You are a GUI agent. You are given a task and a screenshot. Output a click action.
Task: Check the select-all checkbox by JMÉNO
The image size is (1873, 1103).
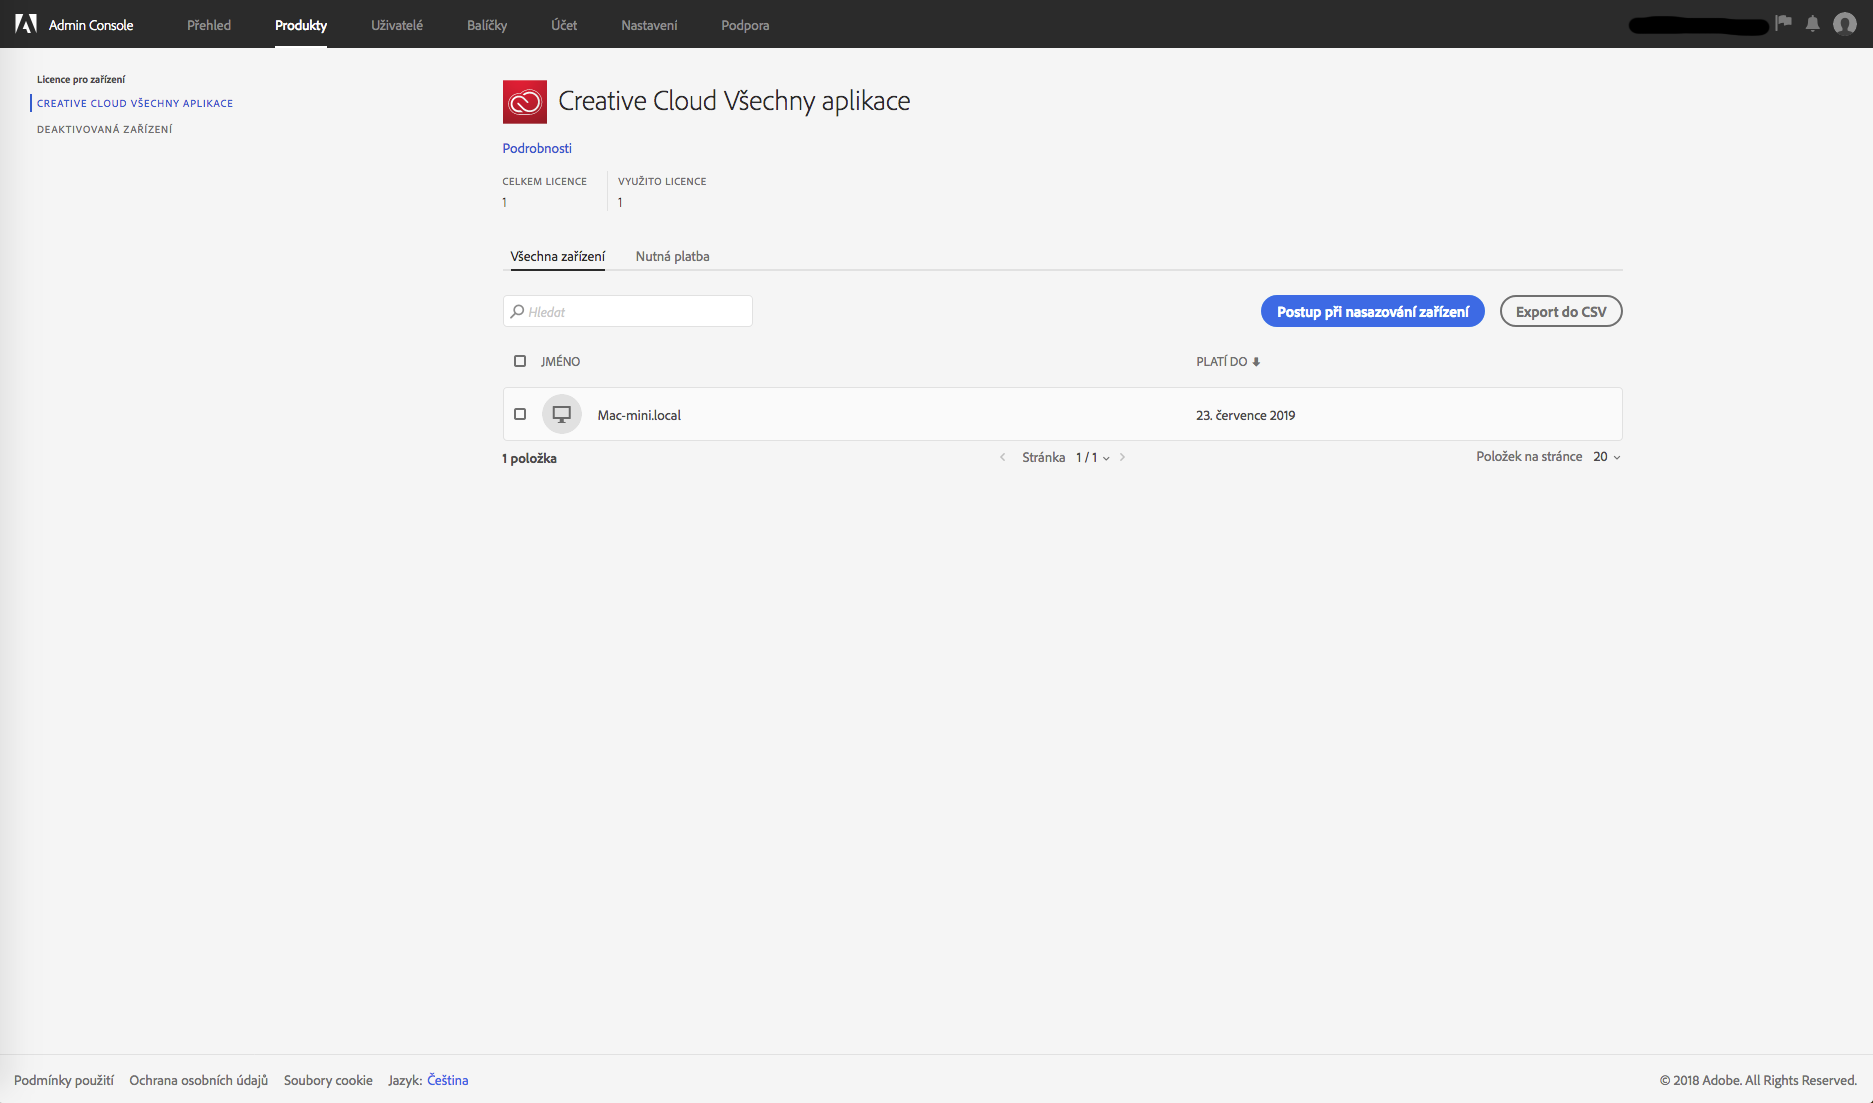pos(520,361)
